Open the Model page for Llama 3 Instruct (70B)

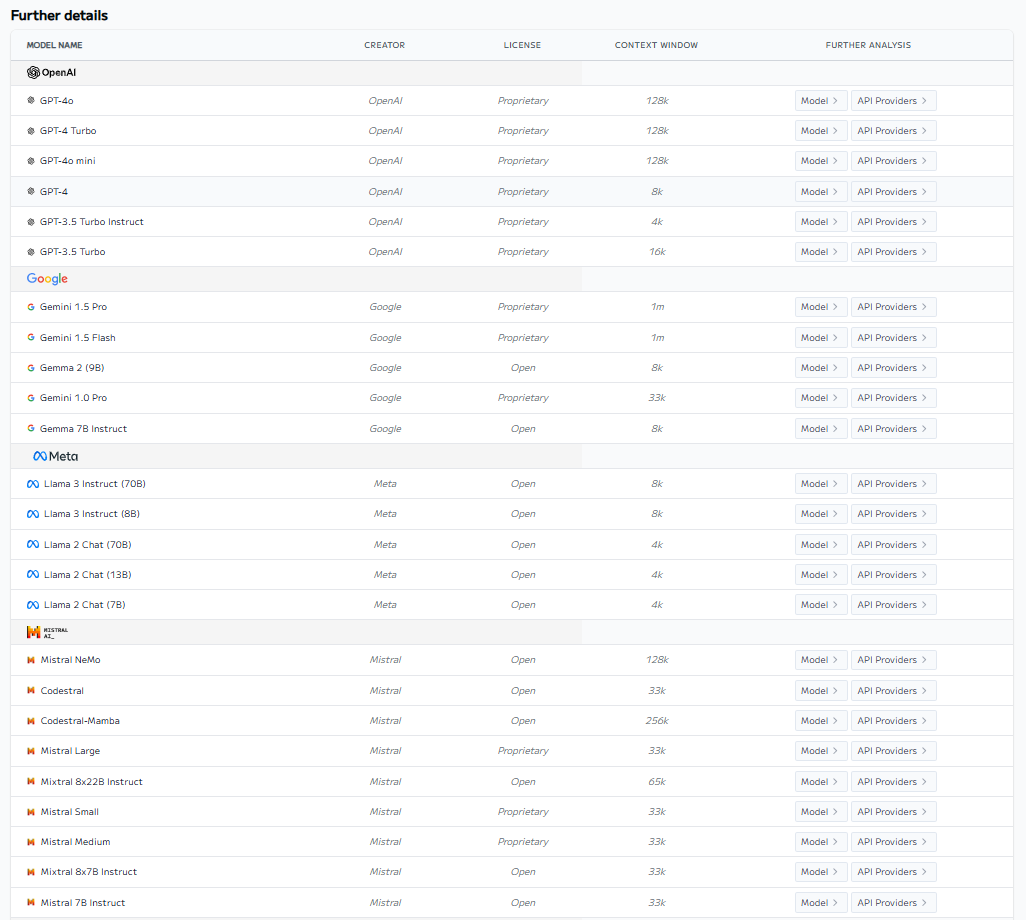[x=821, y=484]
